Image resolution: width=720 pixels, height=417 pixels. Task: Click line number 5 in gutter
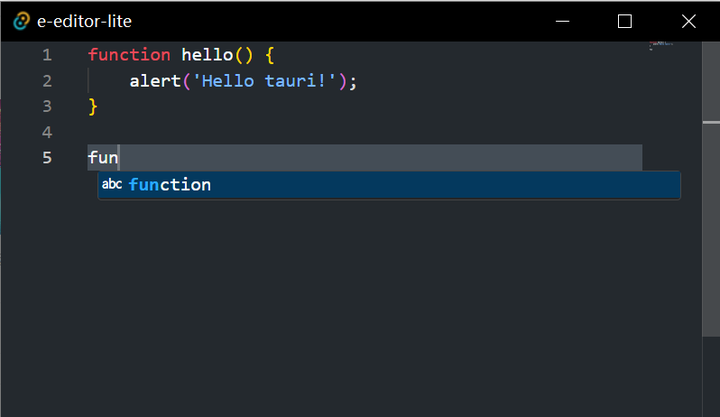[x=46, y=158]
